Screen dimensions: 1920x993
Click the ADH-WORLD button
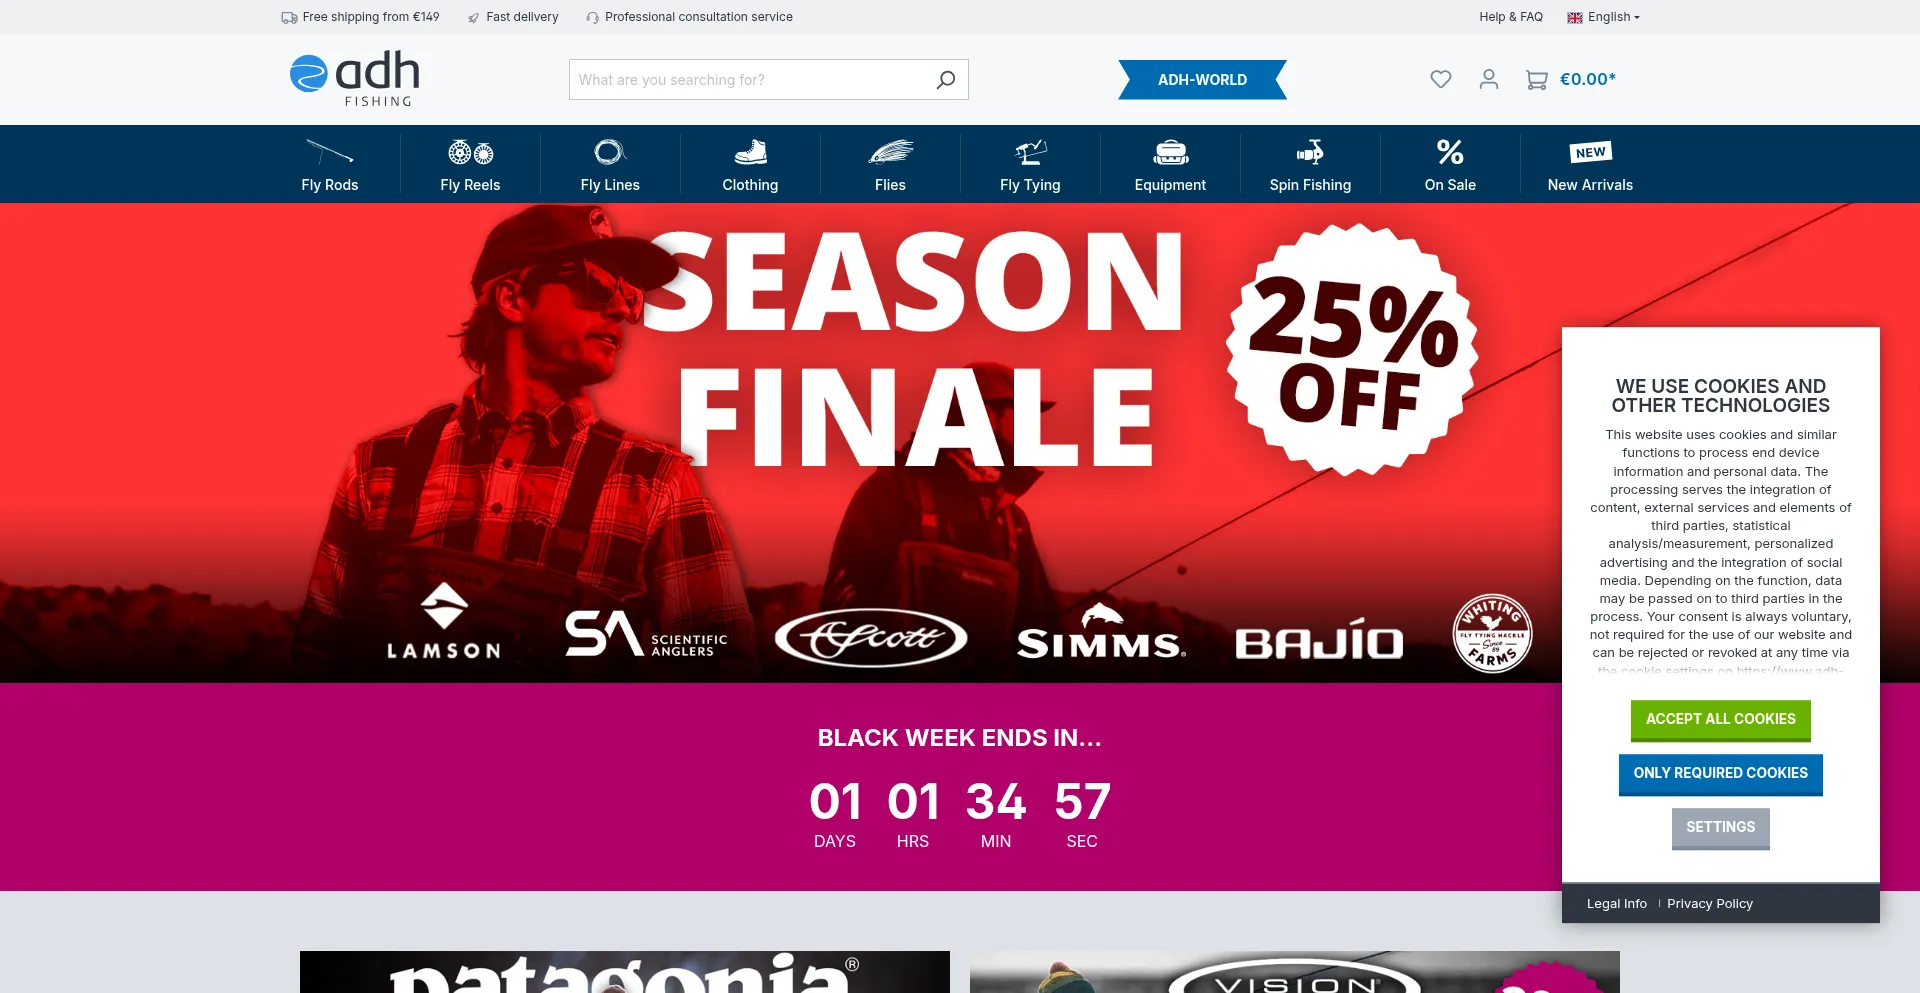(1202, 80)
